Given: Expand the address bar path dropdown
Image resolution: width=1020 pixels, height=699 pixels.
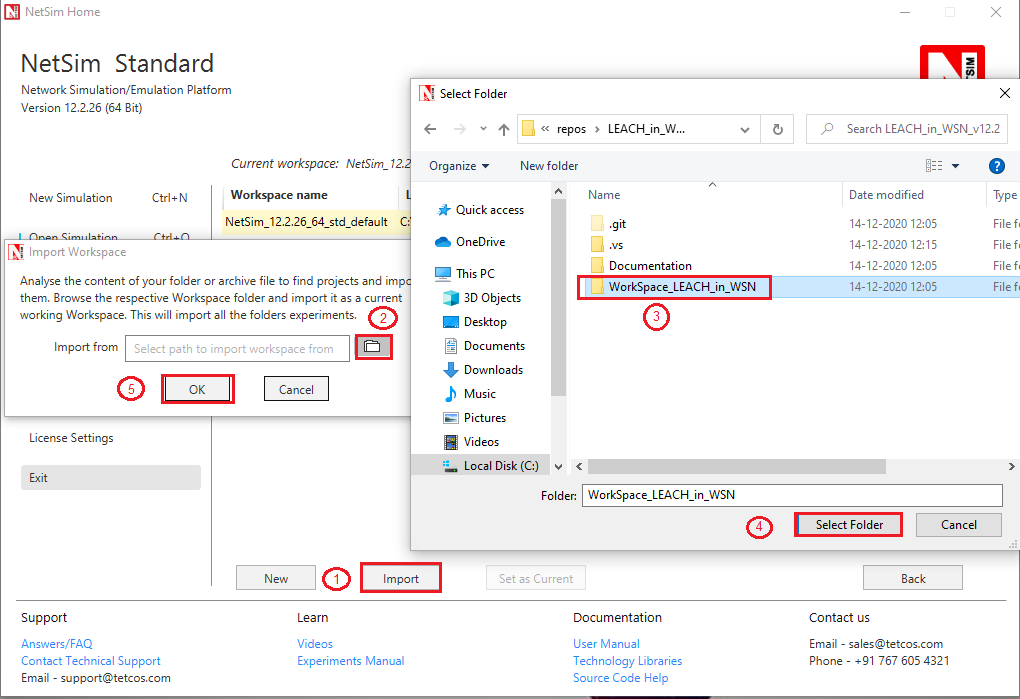Looking at the screenshot, I should 745,129.
